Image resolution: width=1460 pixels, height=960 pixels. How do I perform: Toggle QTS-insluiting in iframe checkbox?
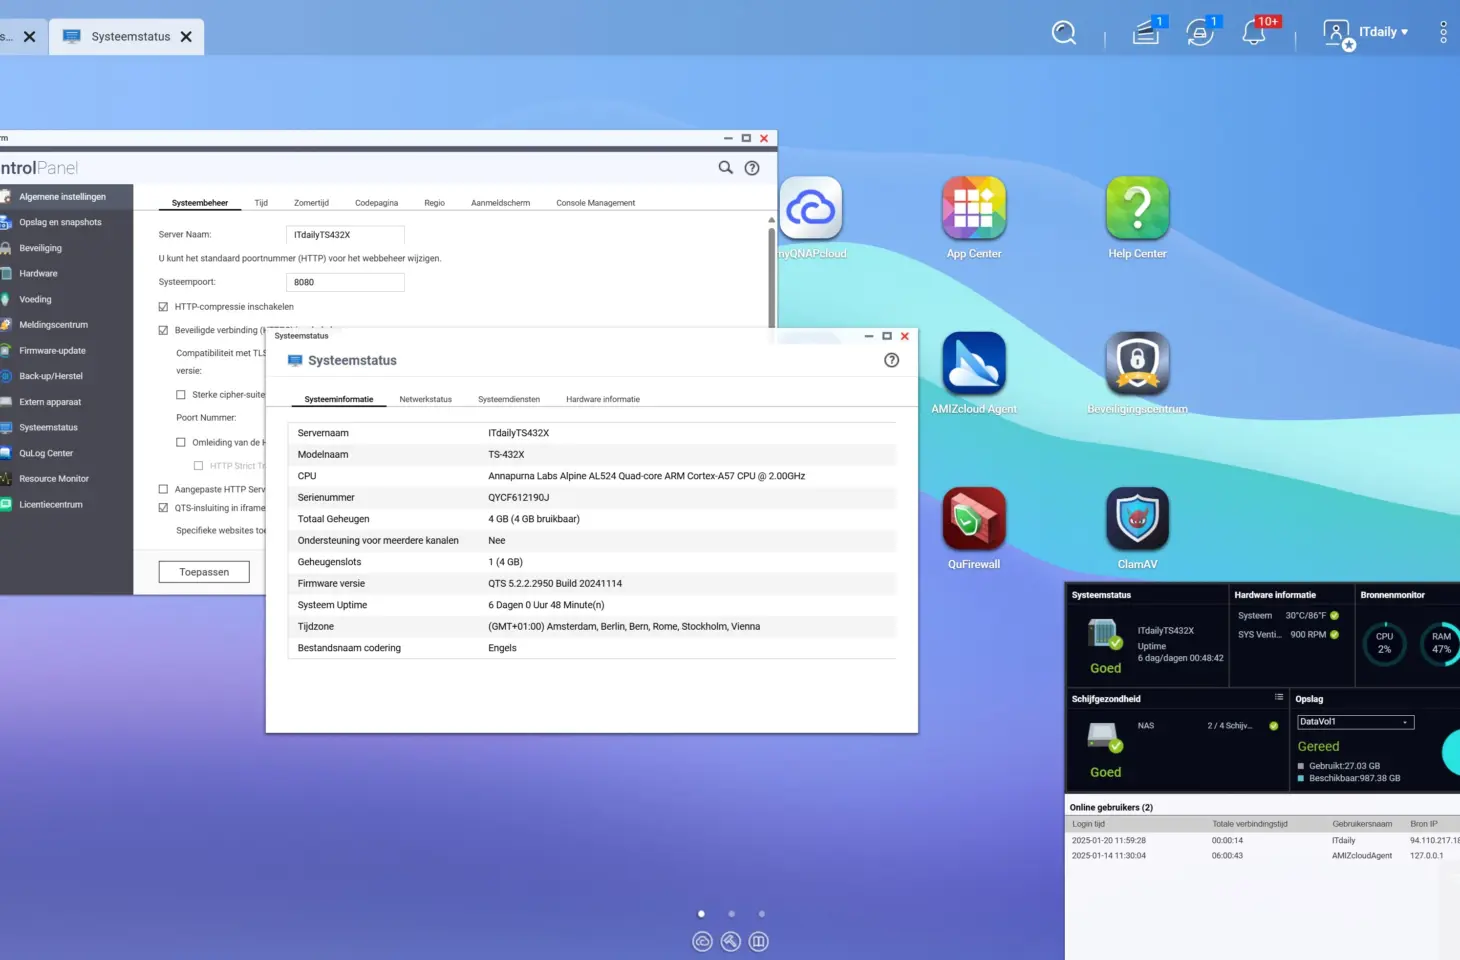pos(163,508)
